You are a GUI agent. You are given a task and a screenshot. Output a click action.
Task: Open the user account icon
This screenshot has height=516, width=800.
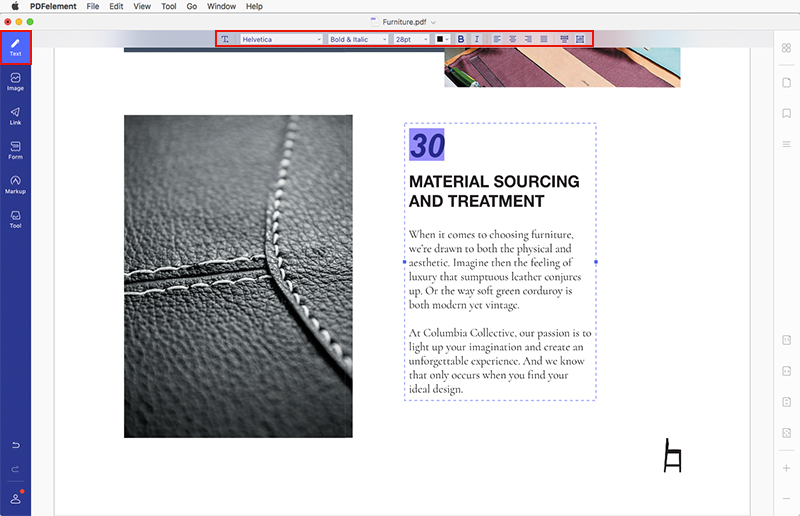pyautogui.click(x=15, y=497)
